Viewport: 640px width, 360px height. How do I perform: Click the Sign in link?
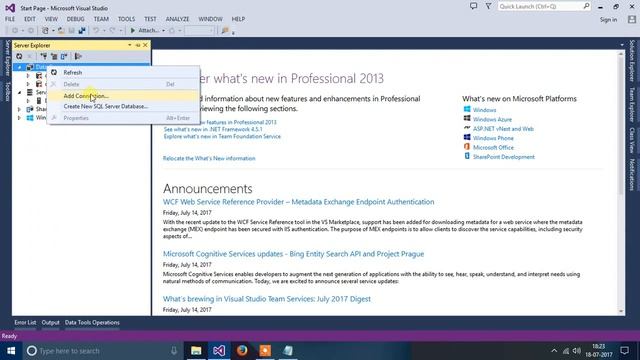[x=608, y=20]
